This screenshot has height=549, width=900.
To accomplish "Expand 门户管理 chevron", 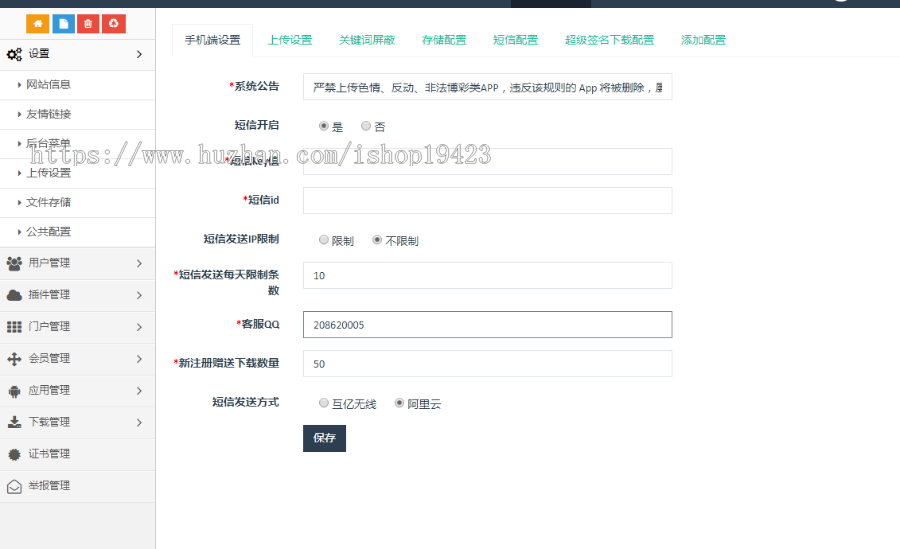I will tap(139, 327).
